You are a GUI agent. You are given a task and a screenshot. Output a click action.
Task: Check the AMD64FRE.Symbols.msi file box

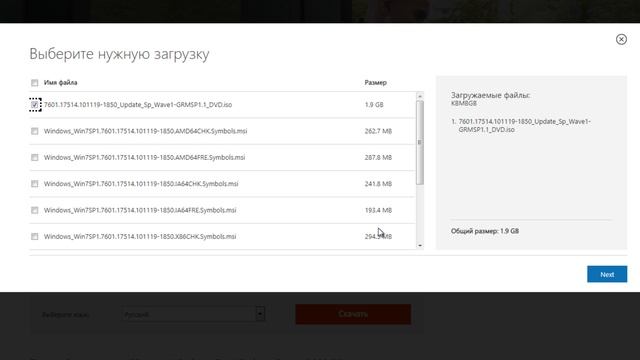35,158
